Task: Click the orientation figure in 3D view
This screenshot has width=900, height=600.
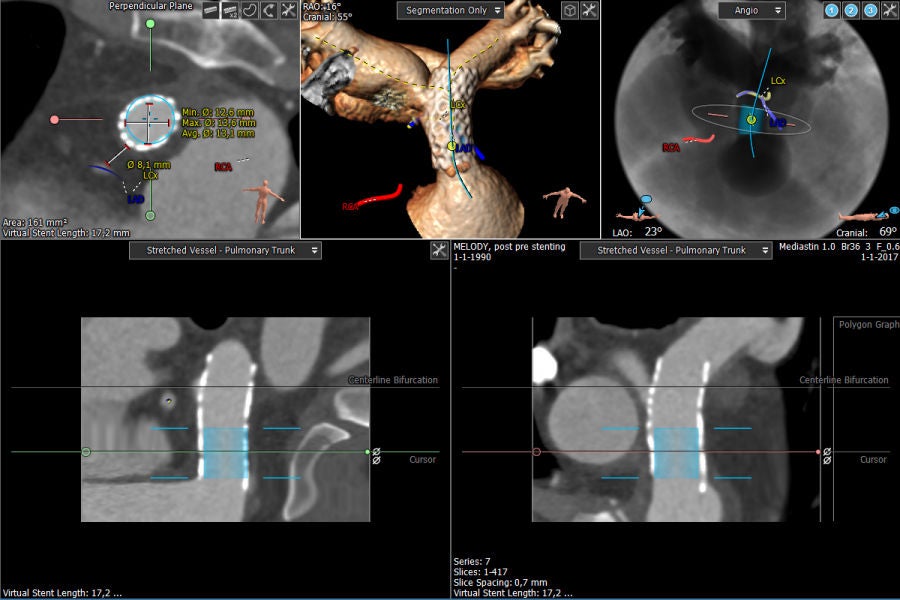Action: pos(564,202)
